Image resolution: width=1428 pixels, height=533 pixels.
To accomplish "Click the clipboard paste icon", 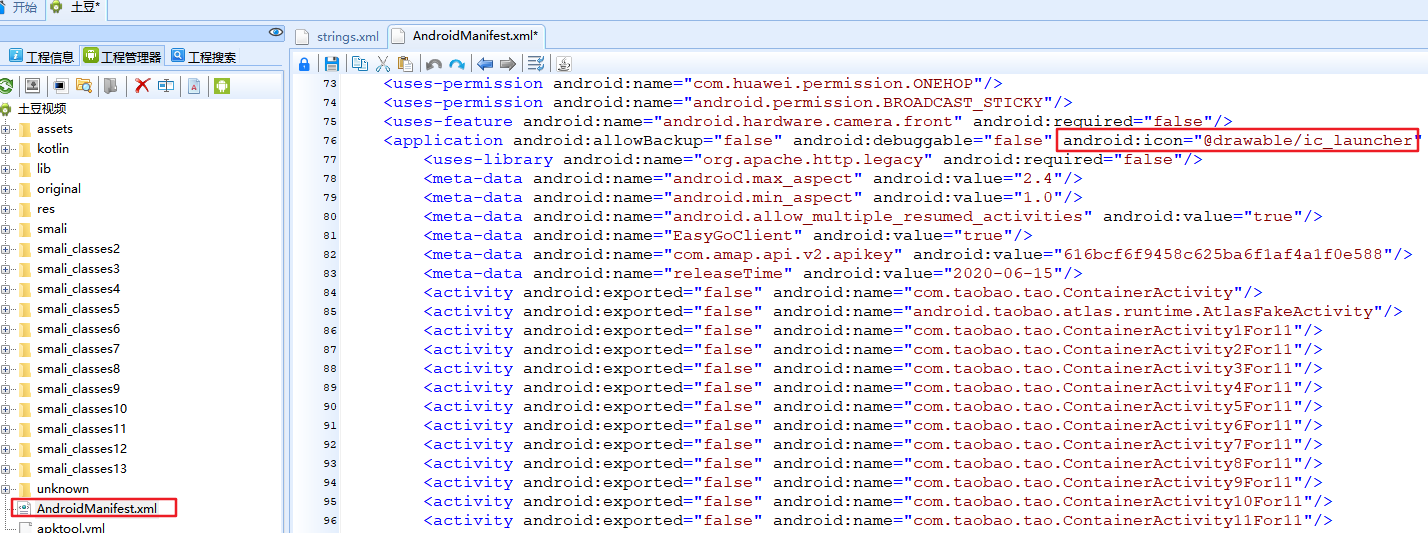I will click(x=404, y=63).
